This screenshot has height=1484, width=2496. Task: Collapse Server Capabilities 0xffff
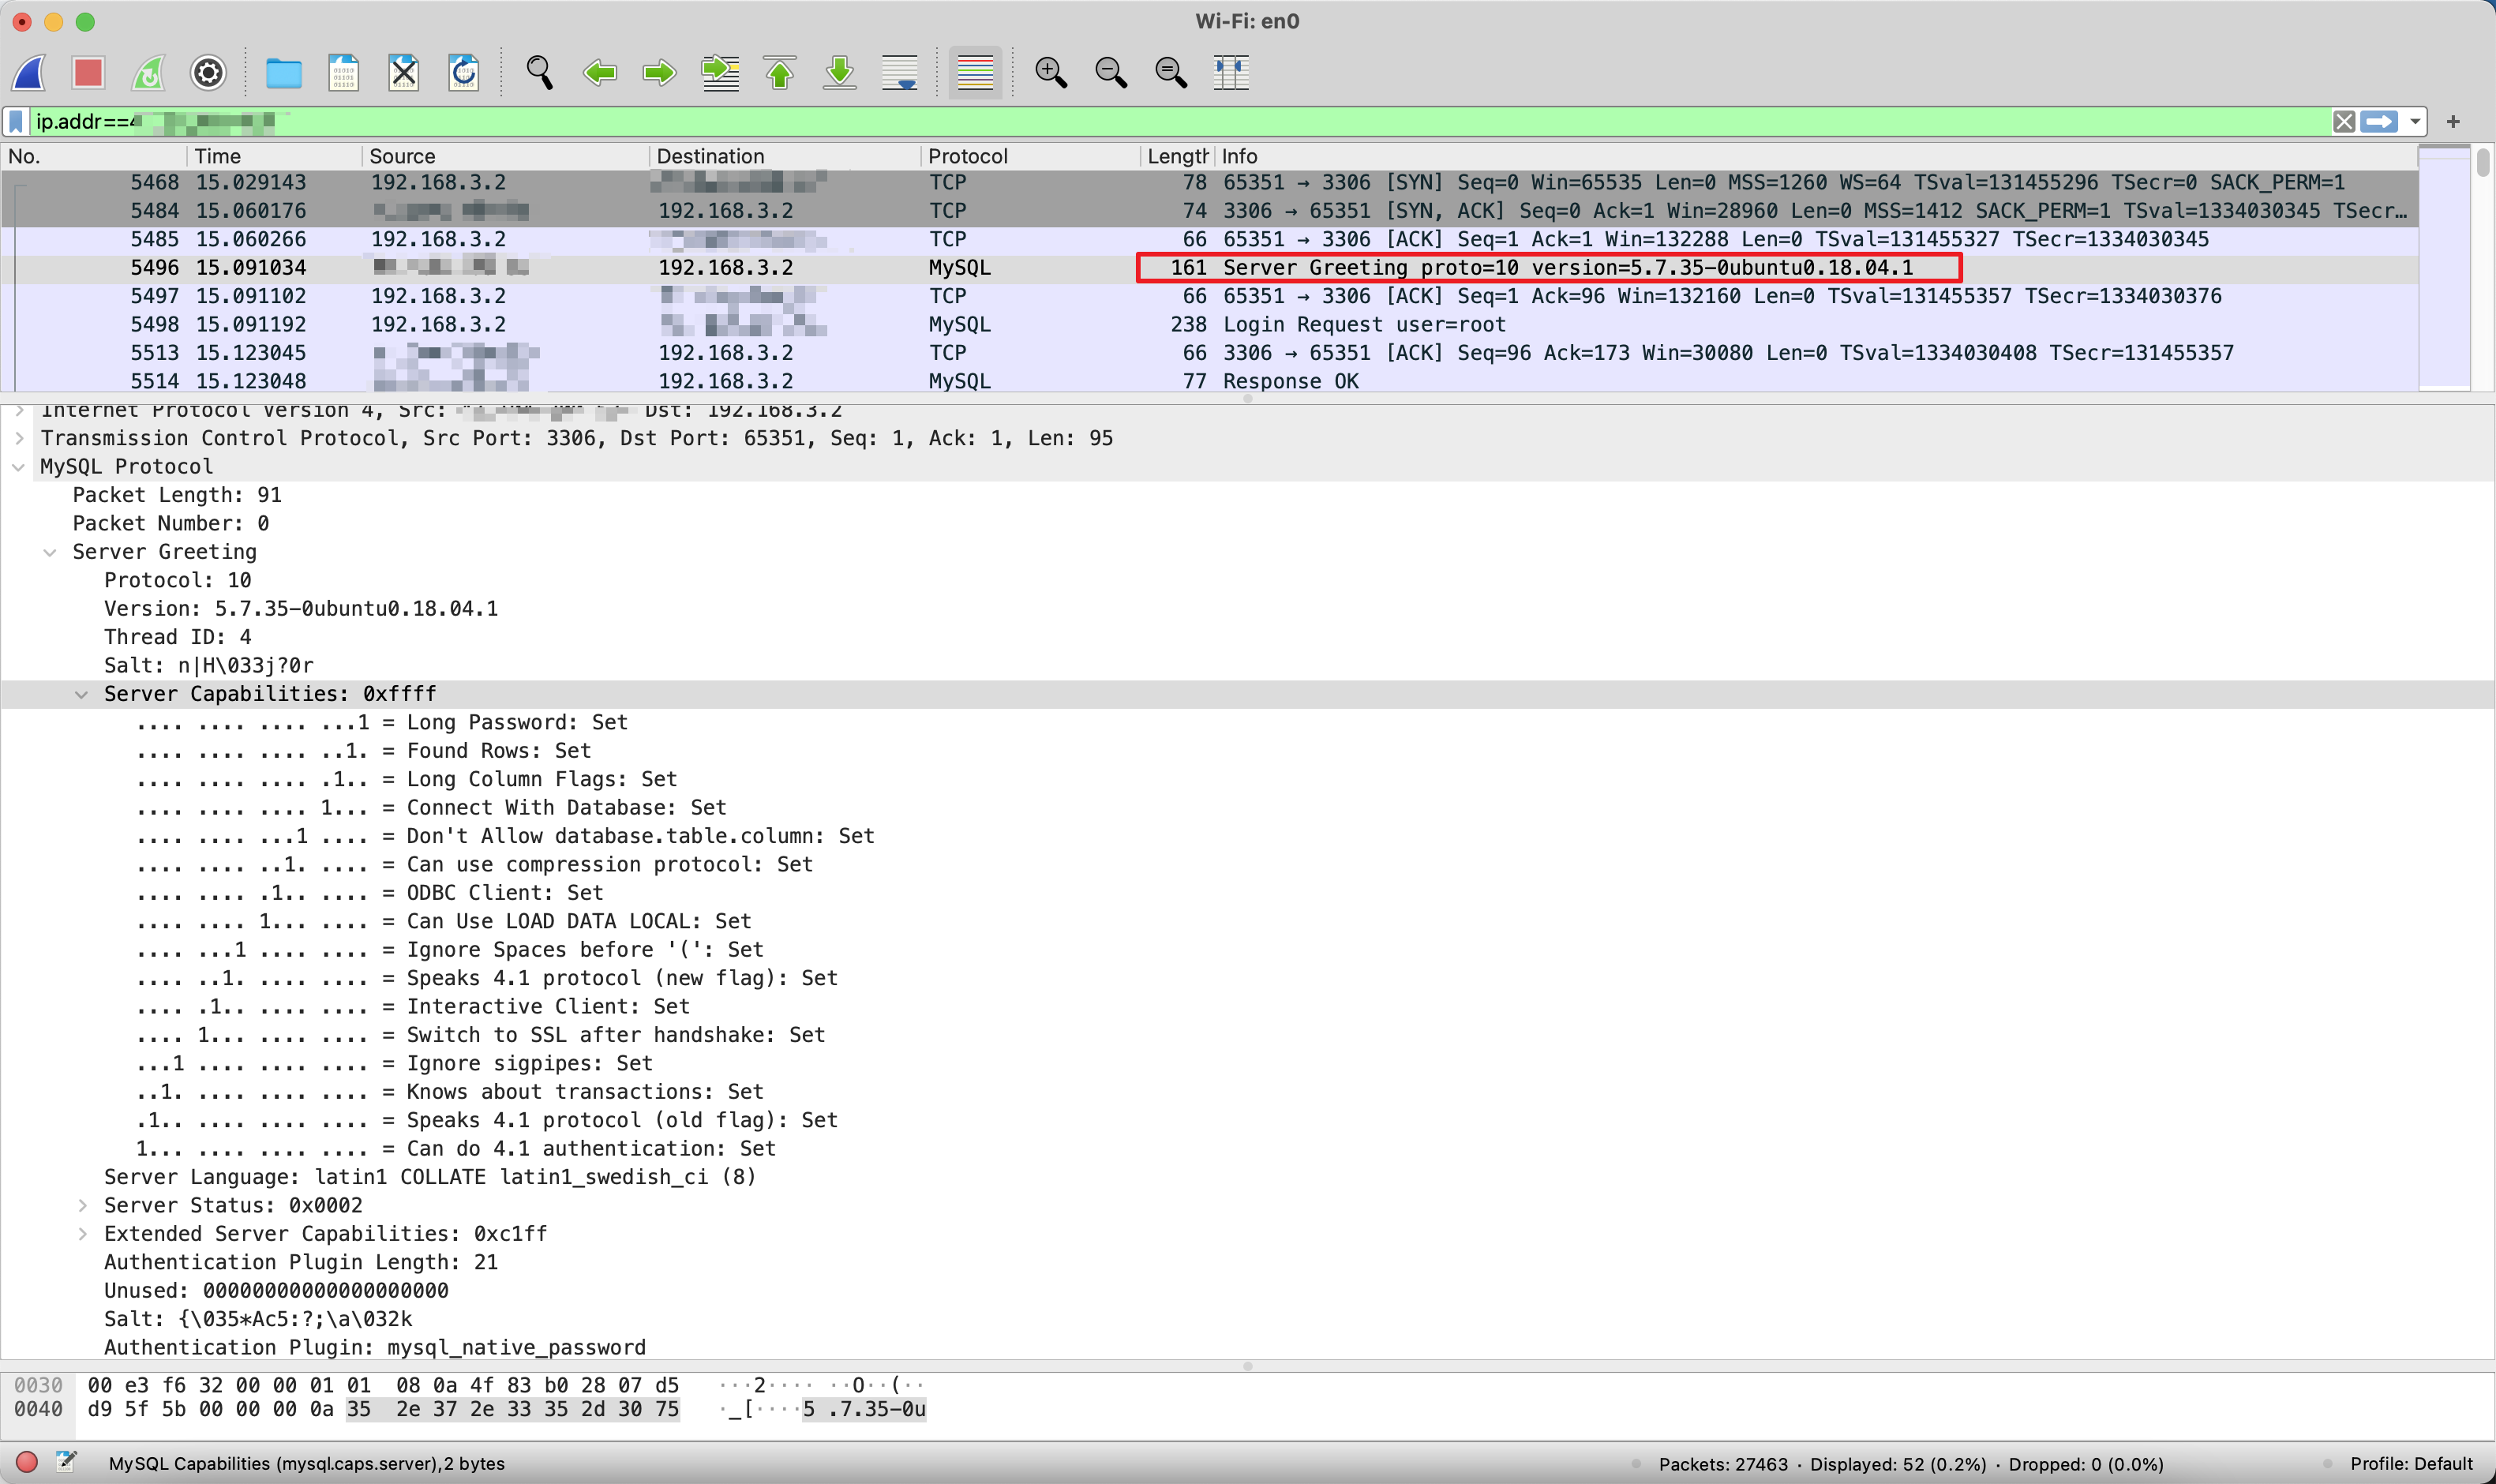pos(82,694)
